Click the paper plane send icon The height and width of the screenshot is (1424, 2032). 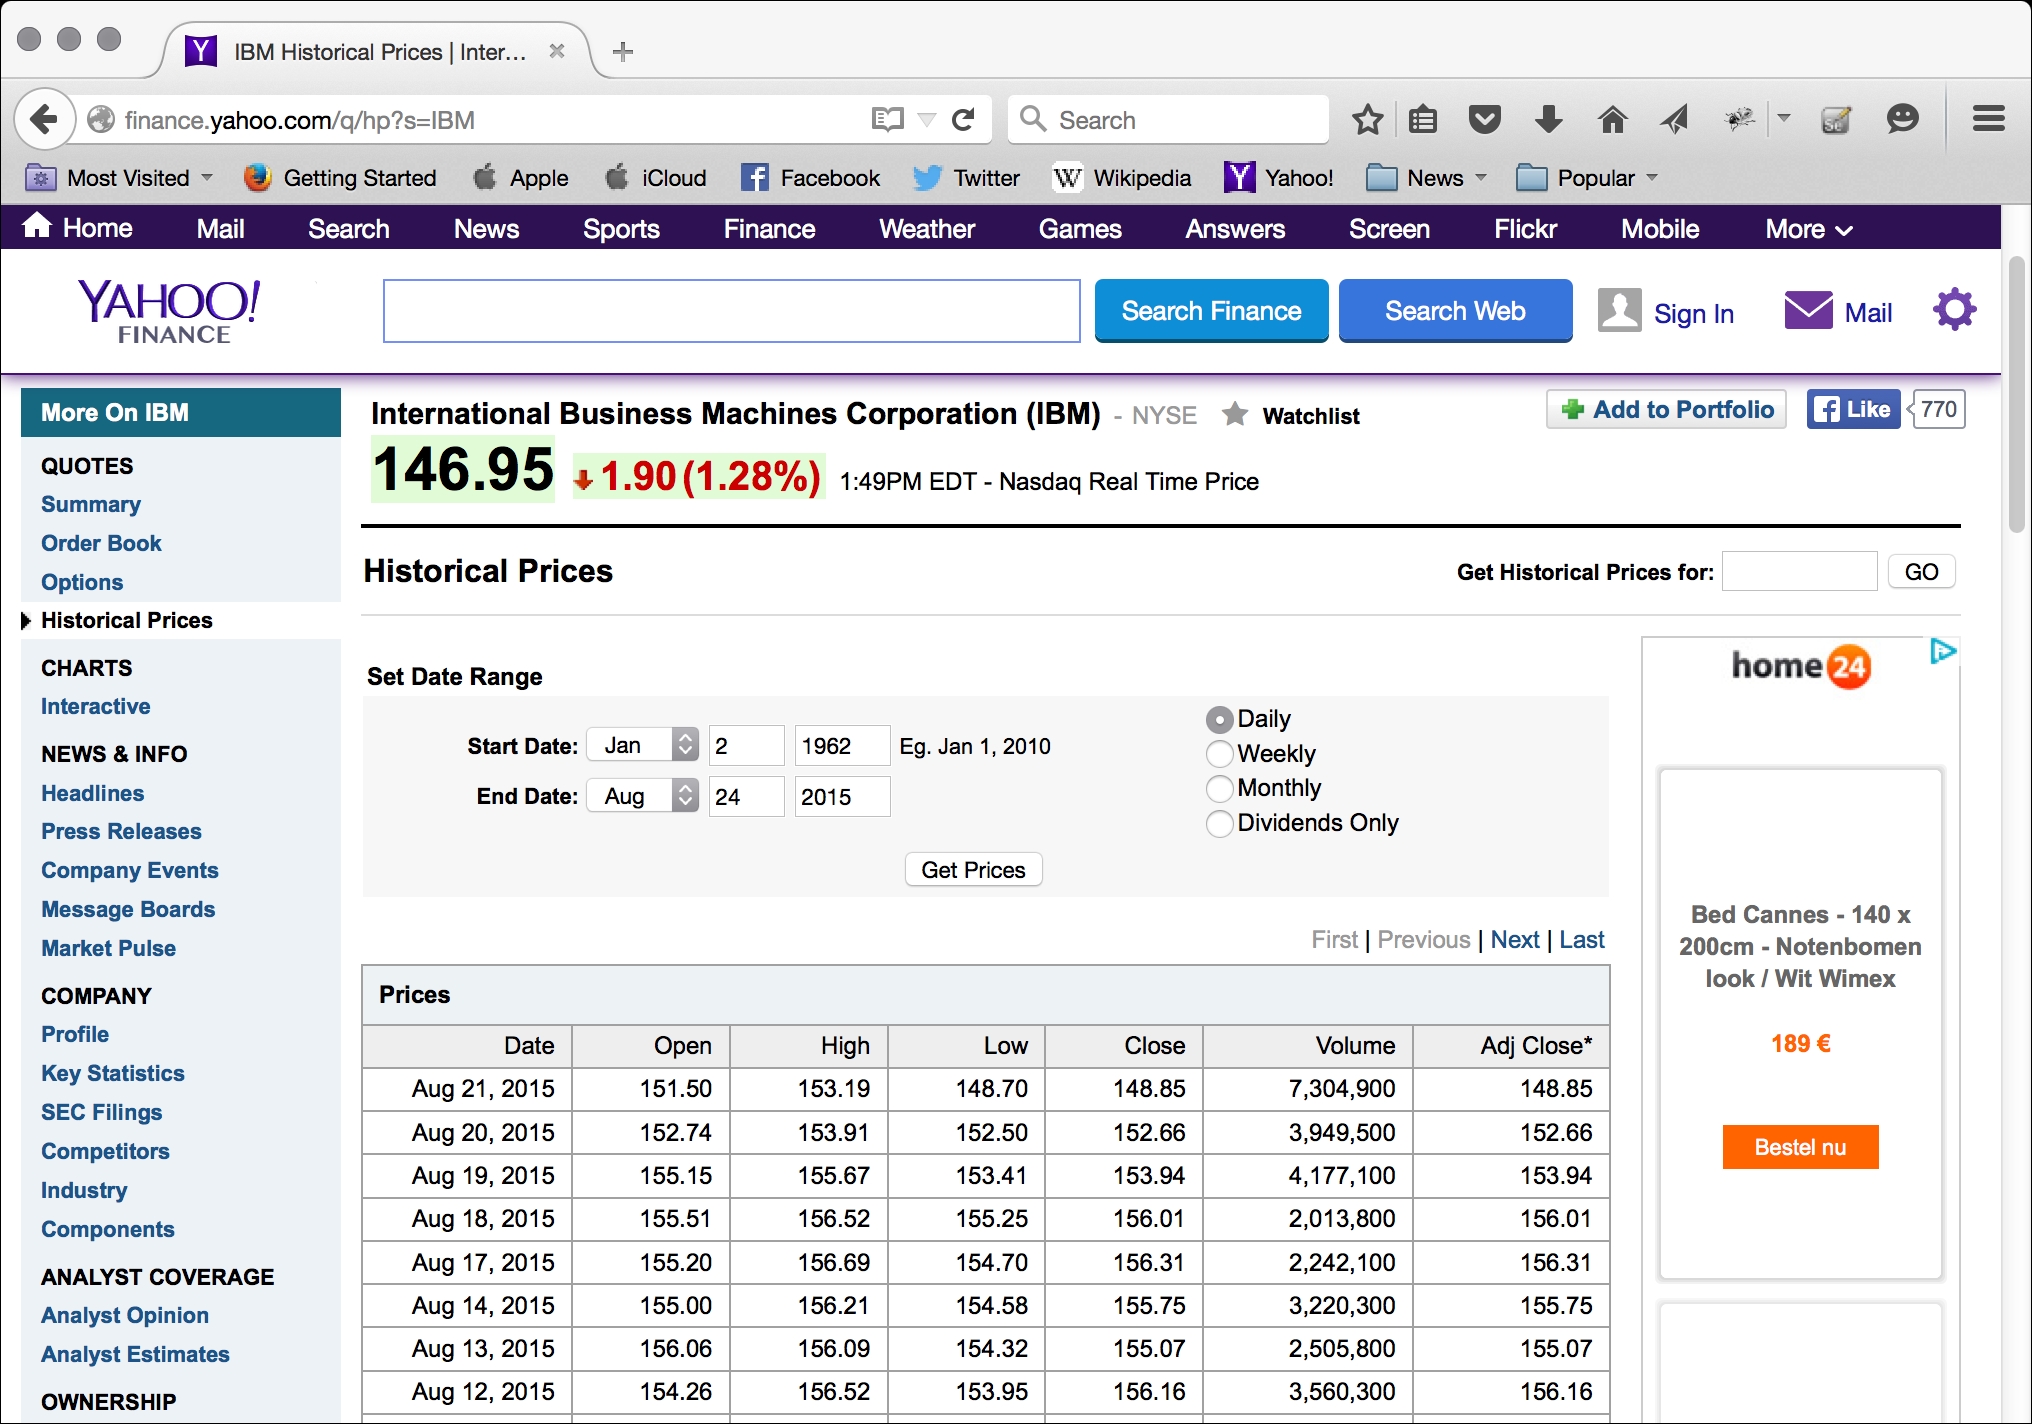[1674, 120]
